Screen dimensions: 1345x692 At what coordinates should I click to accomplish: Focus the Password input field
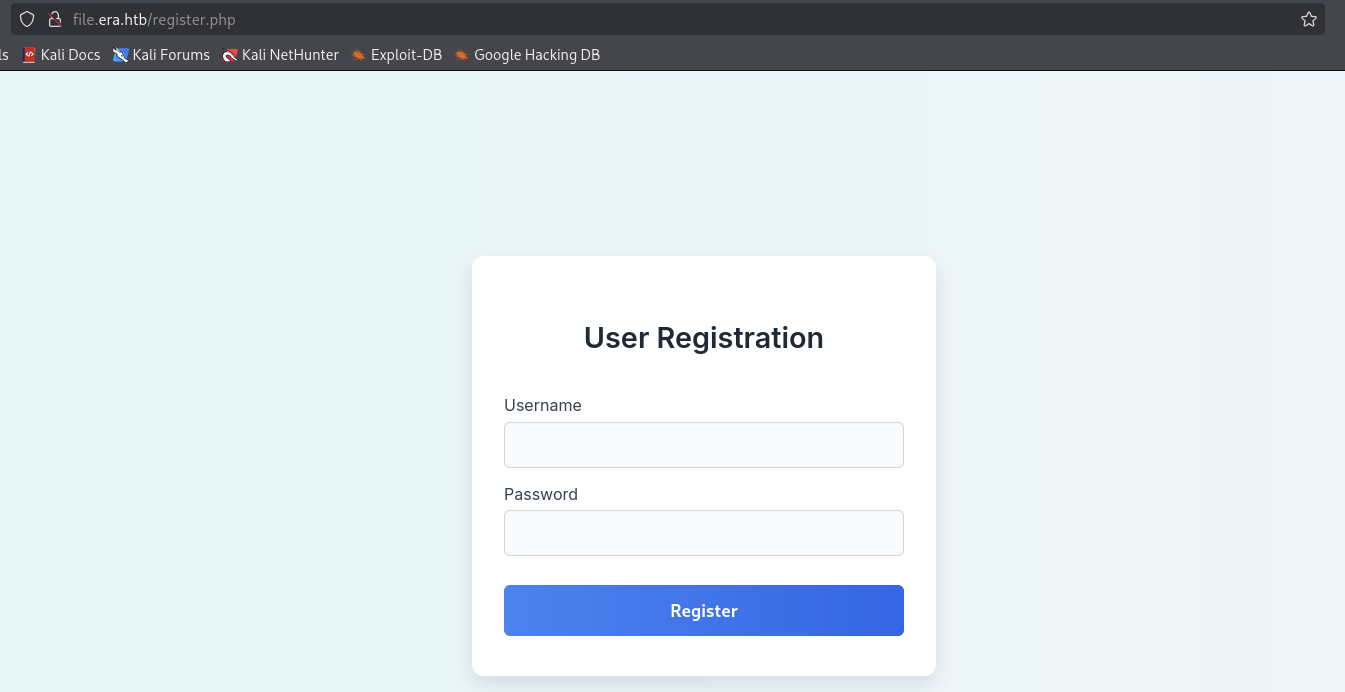click(x=704, y=533)
